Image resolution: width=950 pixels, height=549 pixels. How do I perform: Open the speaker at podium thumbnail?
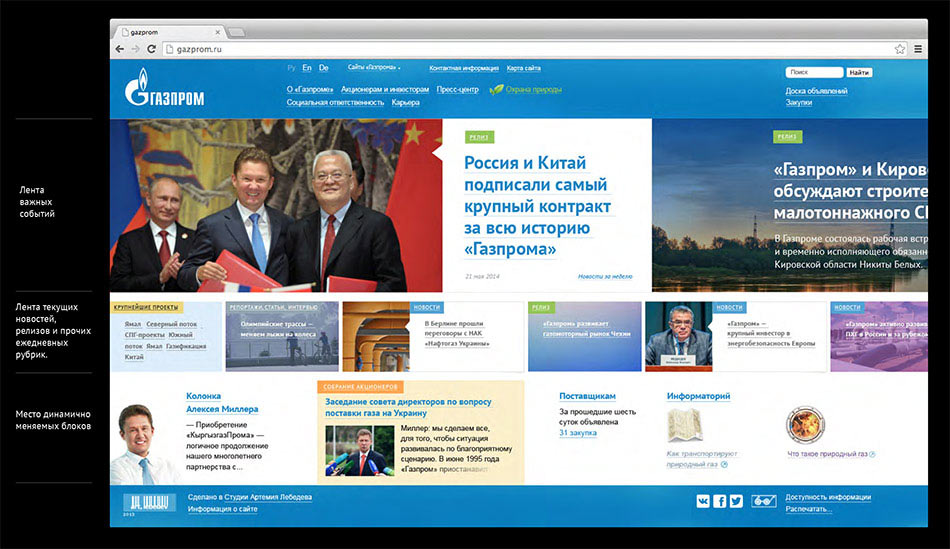point(679,337)
